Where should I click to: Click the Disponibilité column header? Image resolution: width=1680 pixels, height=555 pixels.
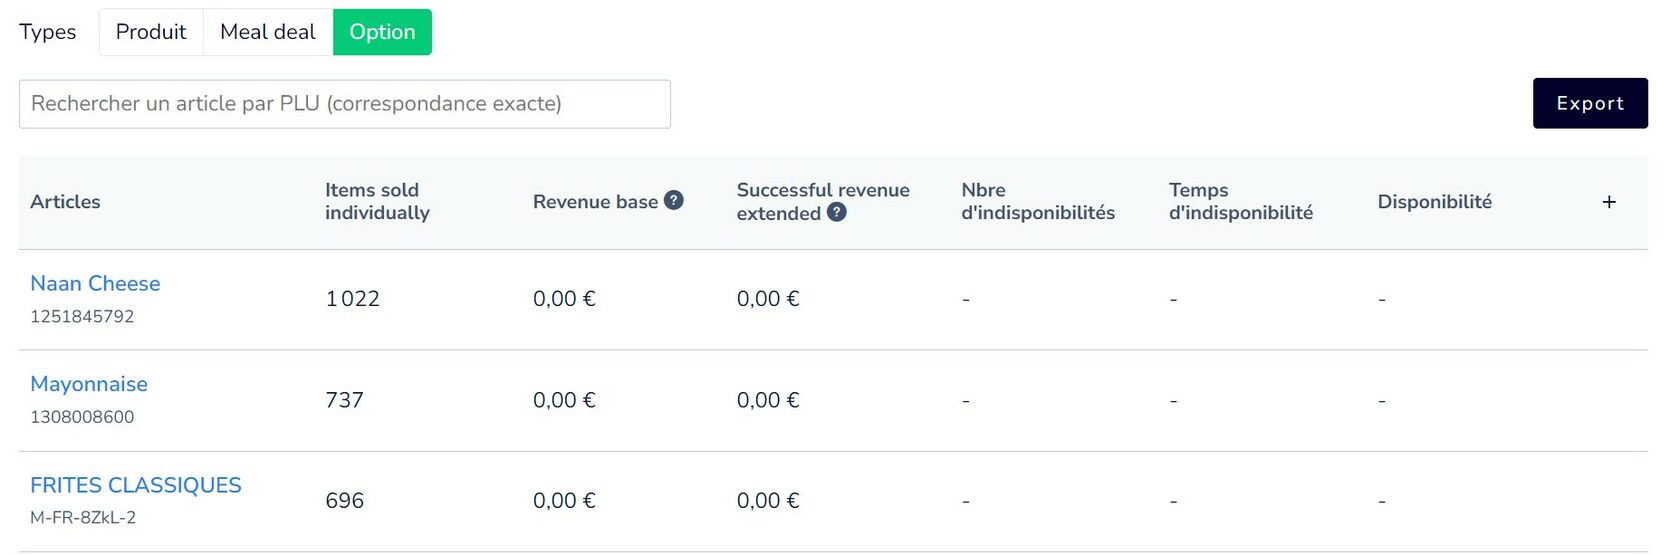pos(1435,202)
